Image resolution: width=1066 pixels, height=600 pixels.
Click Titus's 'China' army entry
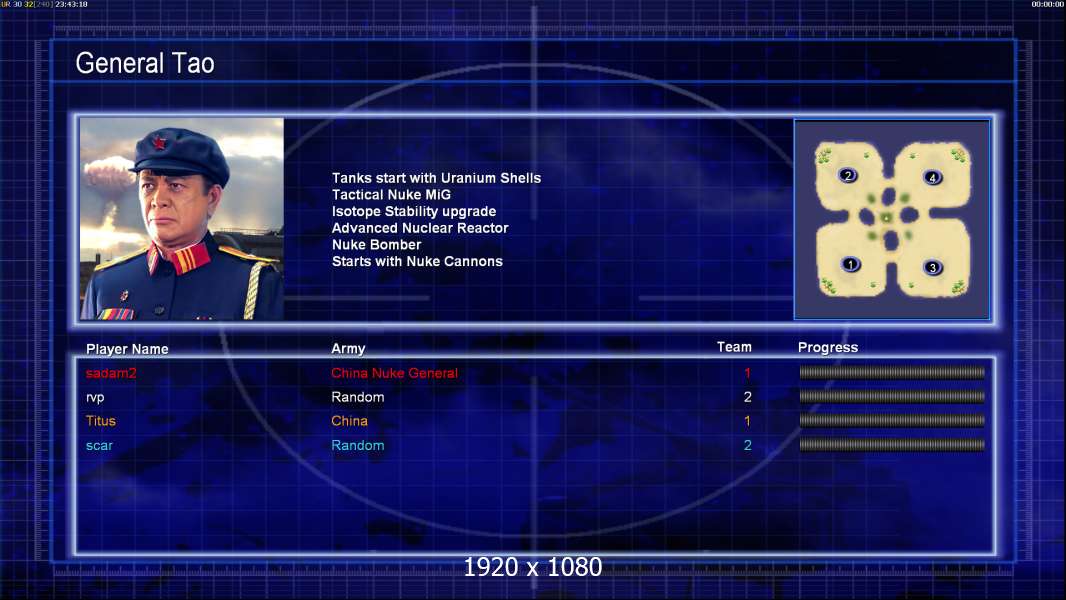click(x=349, y=421)
